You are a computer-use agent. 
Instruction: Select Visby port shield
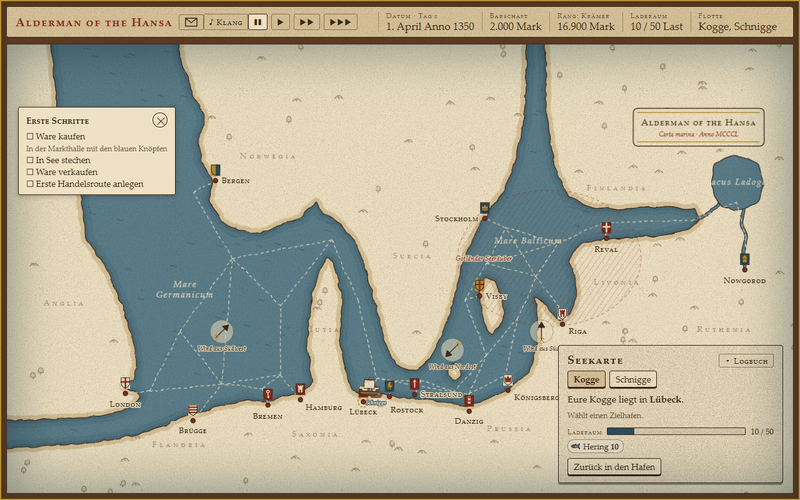(x=479, y=286)
